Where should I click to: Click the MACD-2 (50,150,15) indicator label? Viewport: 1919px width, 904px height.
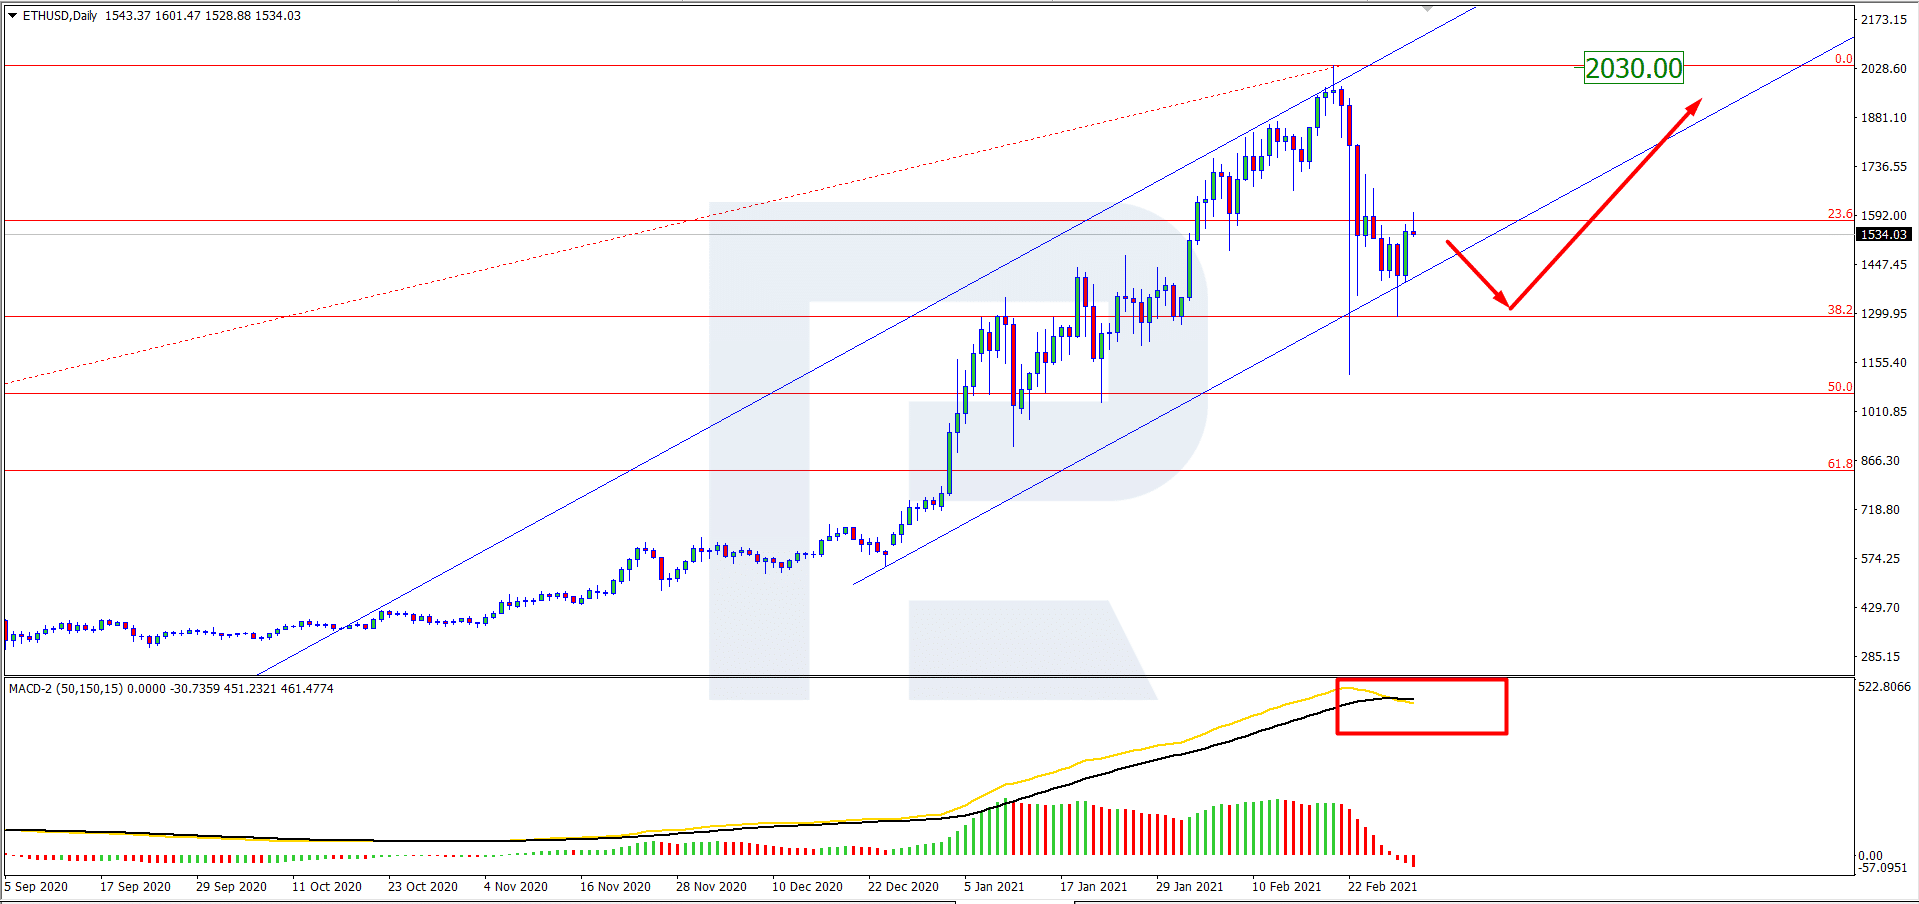[x=66, y=689]
